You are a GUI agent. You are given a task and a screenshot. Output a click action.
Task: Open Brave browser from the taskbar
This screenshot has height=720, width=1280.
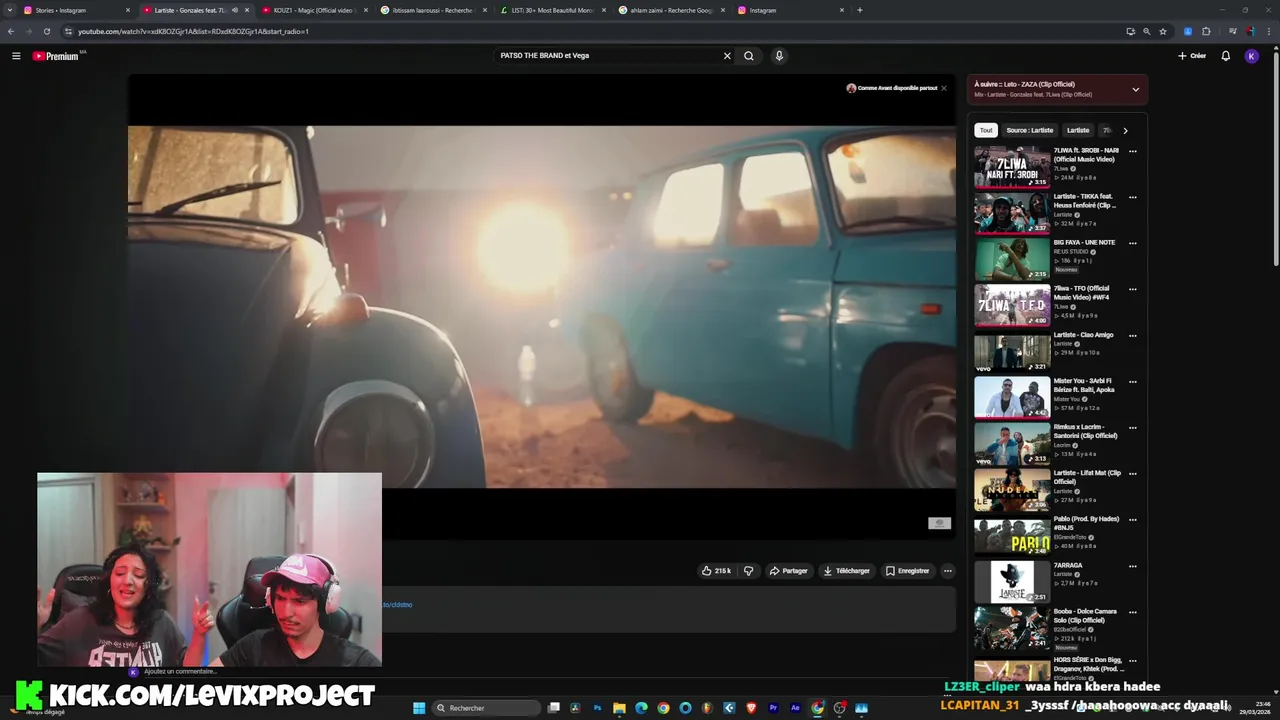click(x=751, y=708)
